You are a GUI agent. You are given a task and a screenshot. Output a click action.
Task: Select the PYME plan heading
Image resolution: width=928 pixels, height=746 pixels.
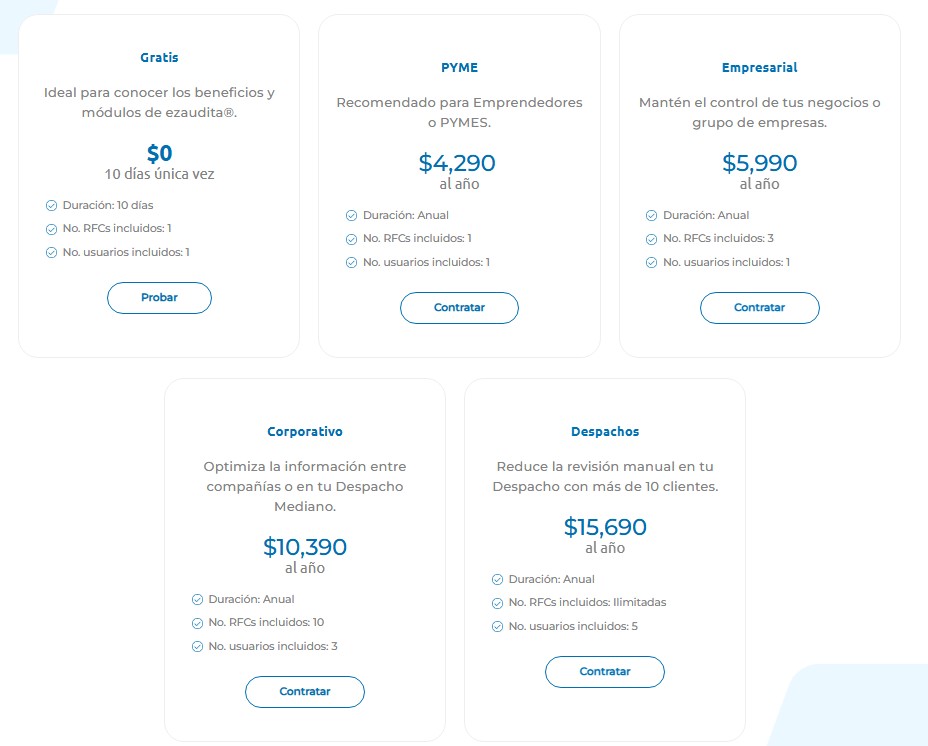click(x=459, y=67)
